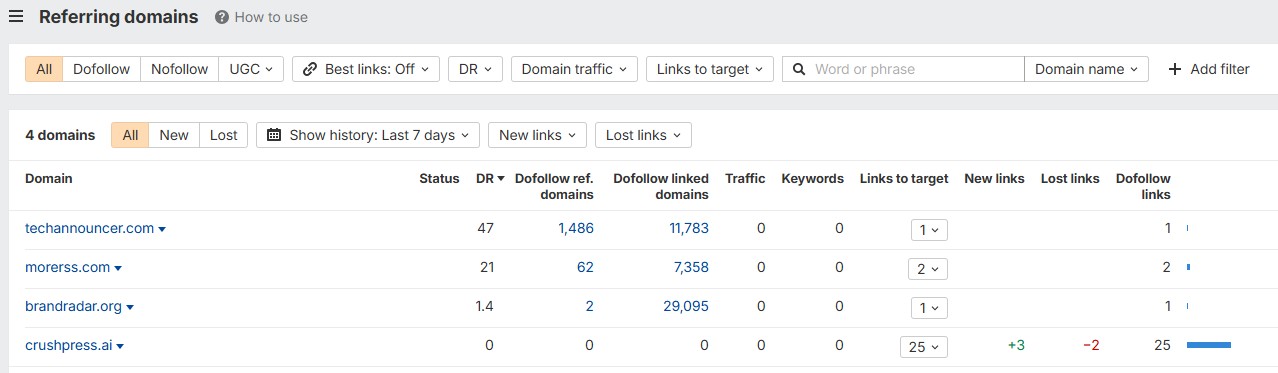Open the techannouncer.com domain link
The image size is (1278, 373).
(89, 228)
